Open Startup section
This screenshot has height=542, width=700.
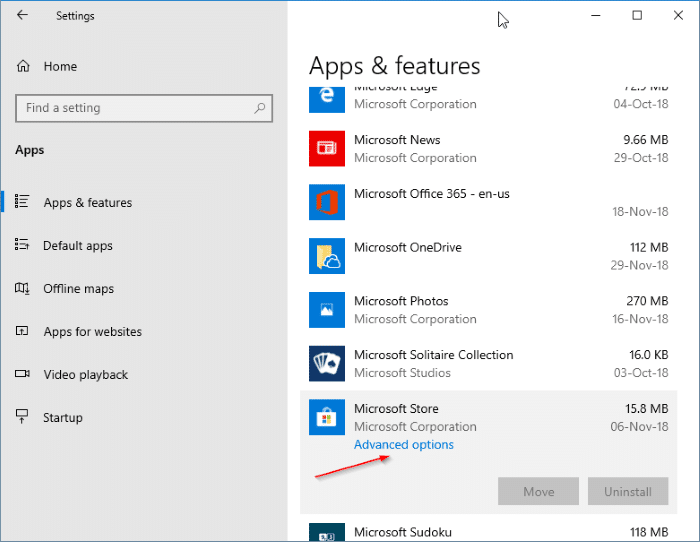tap(62, 418)
